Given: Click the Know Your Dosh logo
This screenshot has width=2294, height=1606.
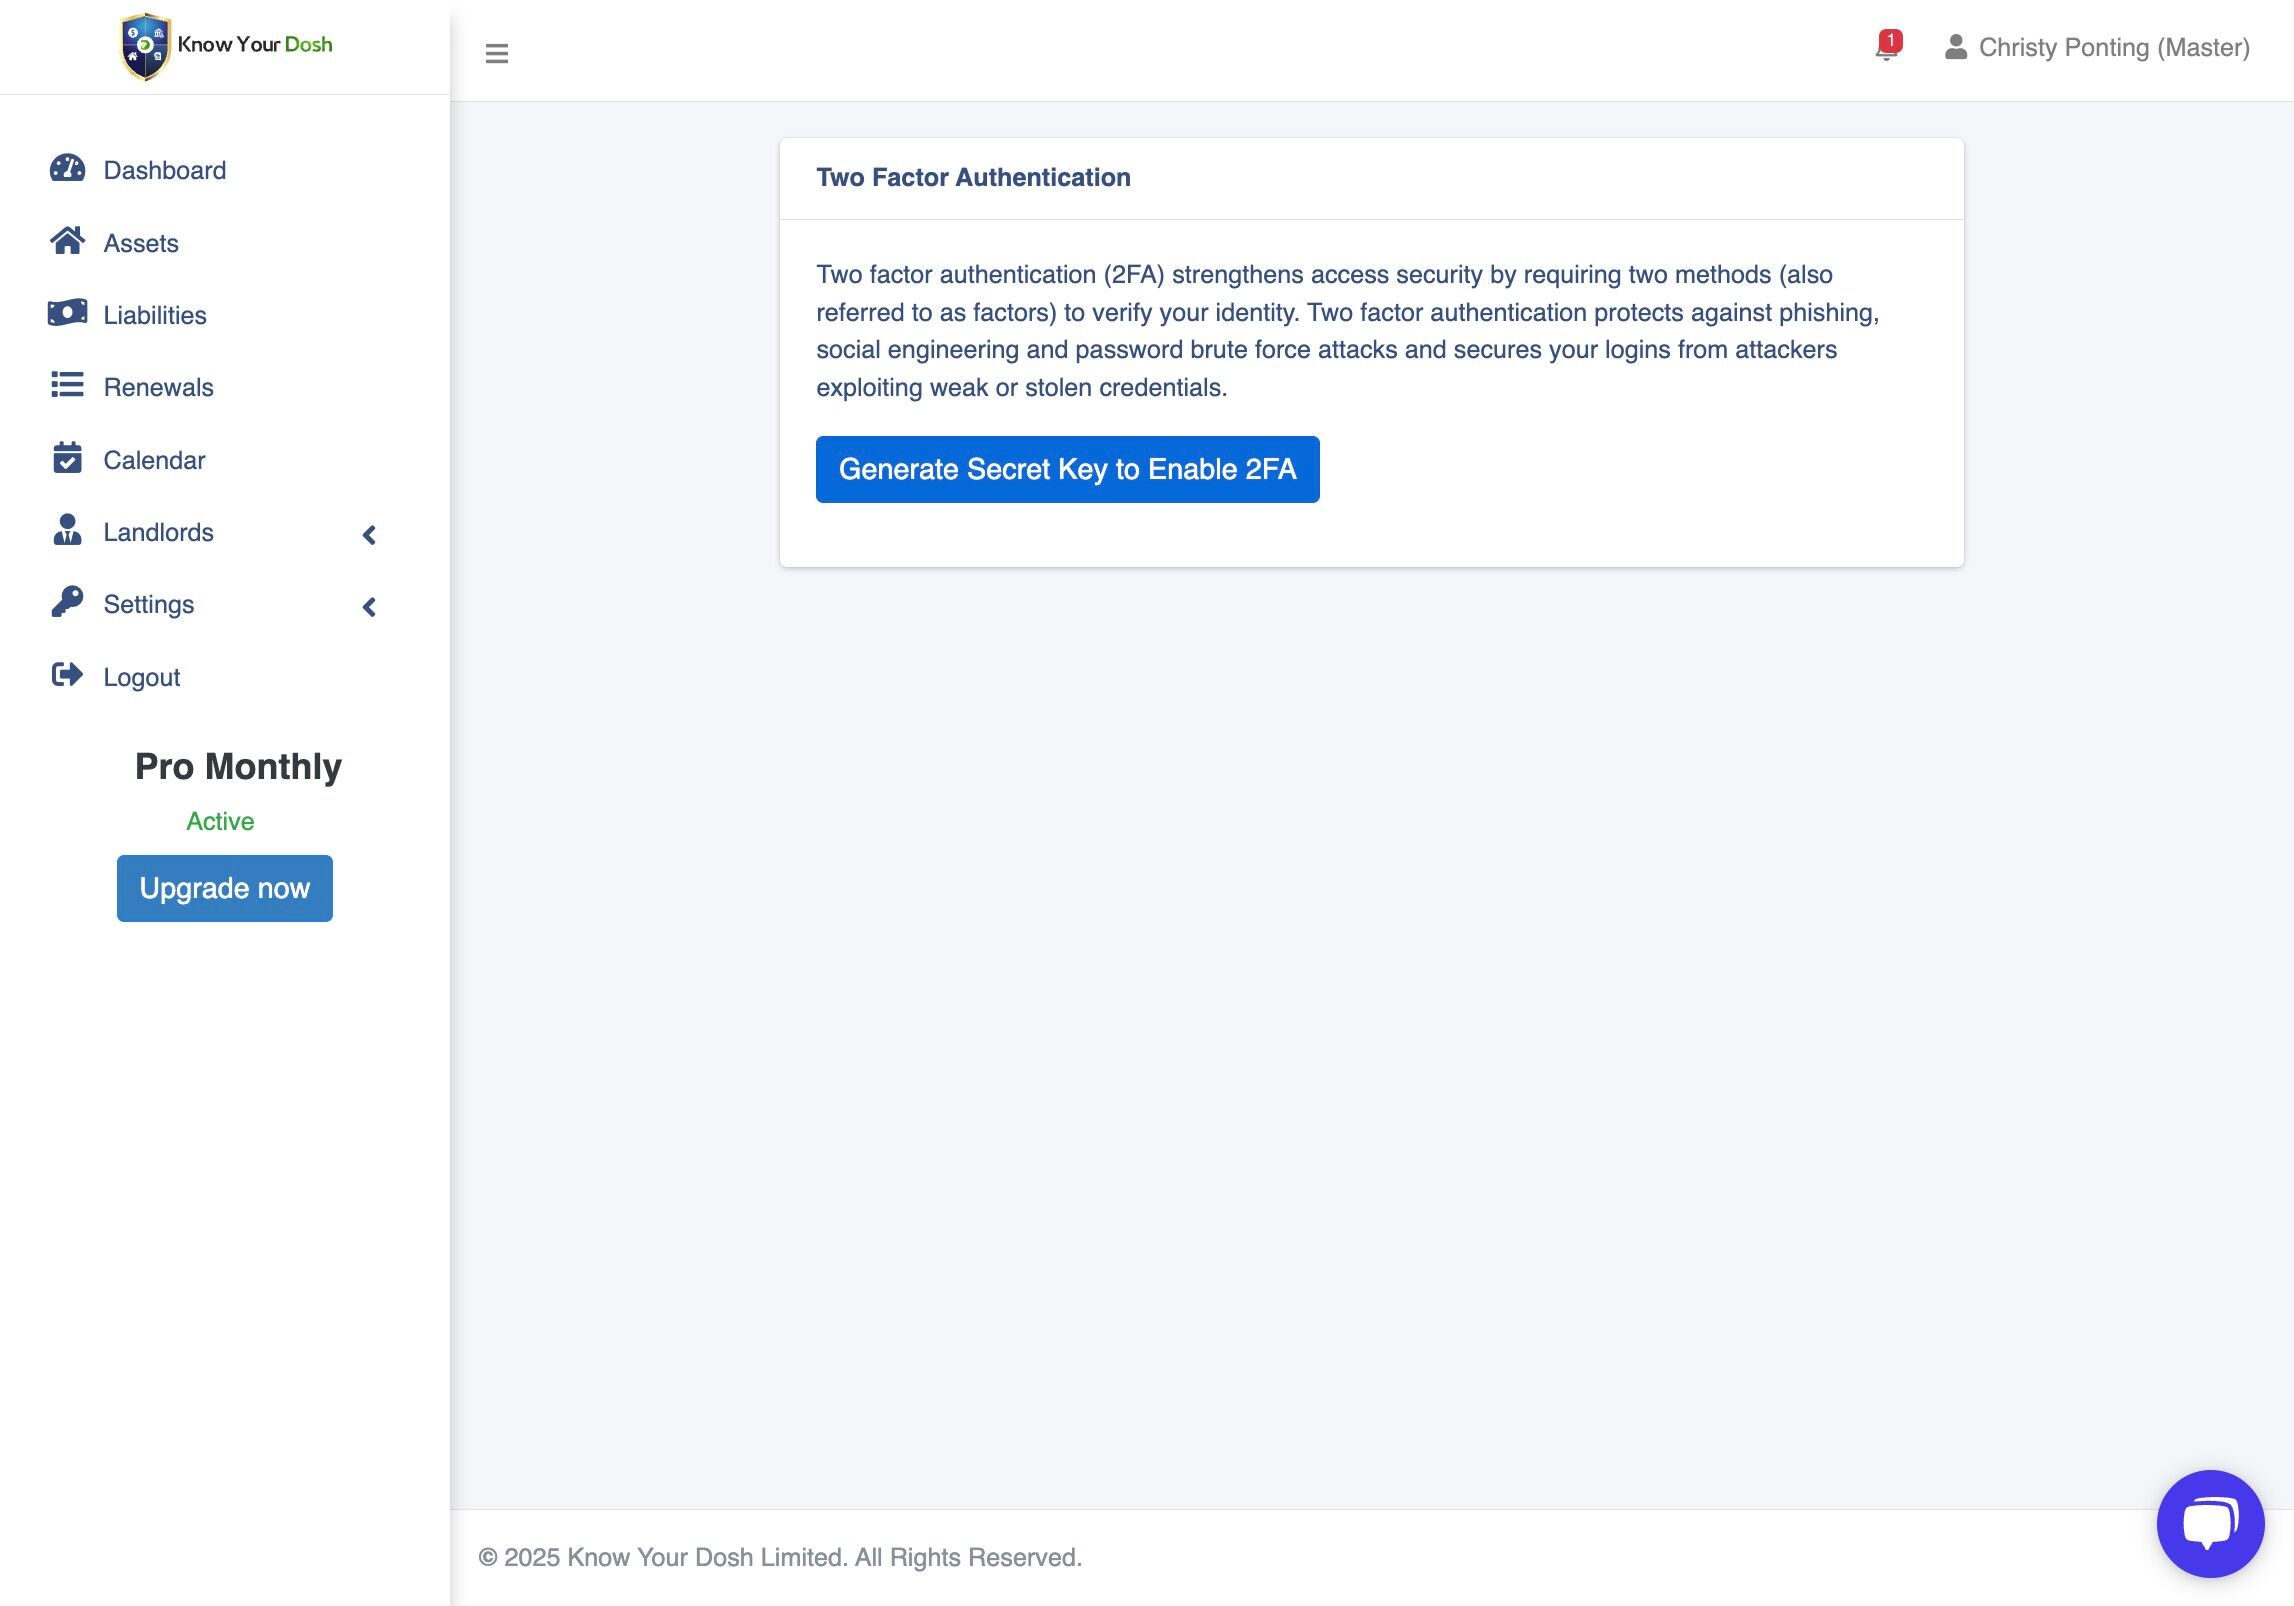Looking at the screenshot, I should pyautogui.click(x=226, y=46).
